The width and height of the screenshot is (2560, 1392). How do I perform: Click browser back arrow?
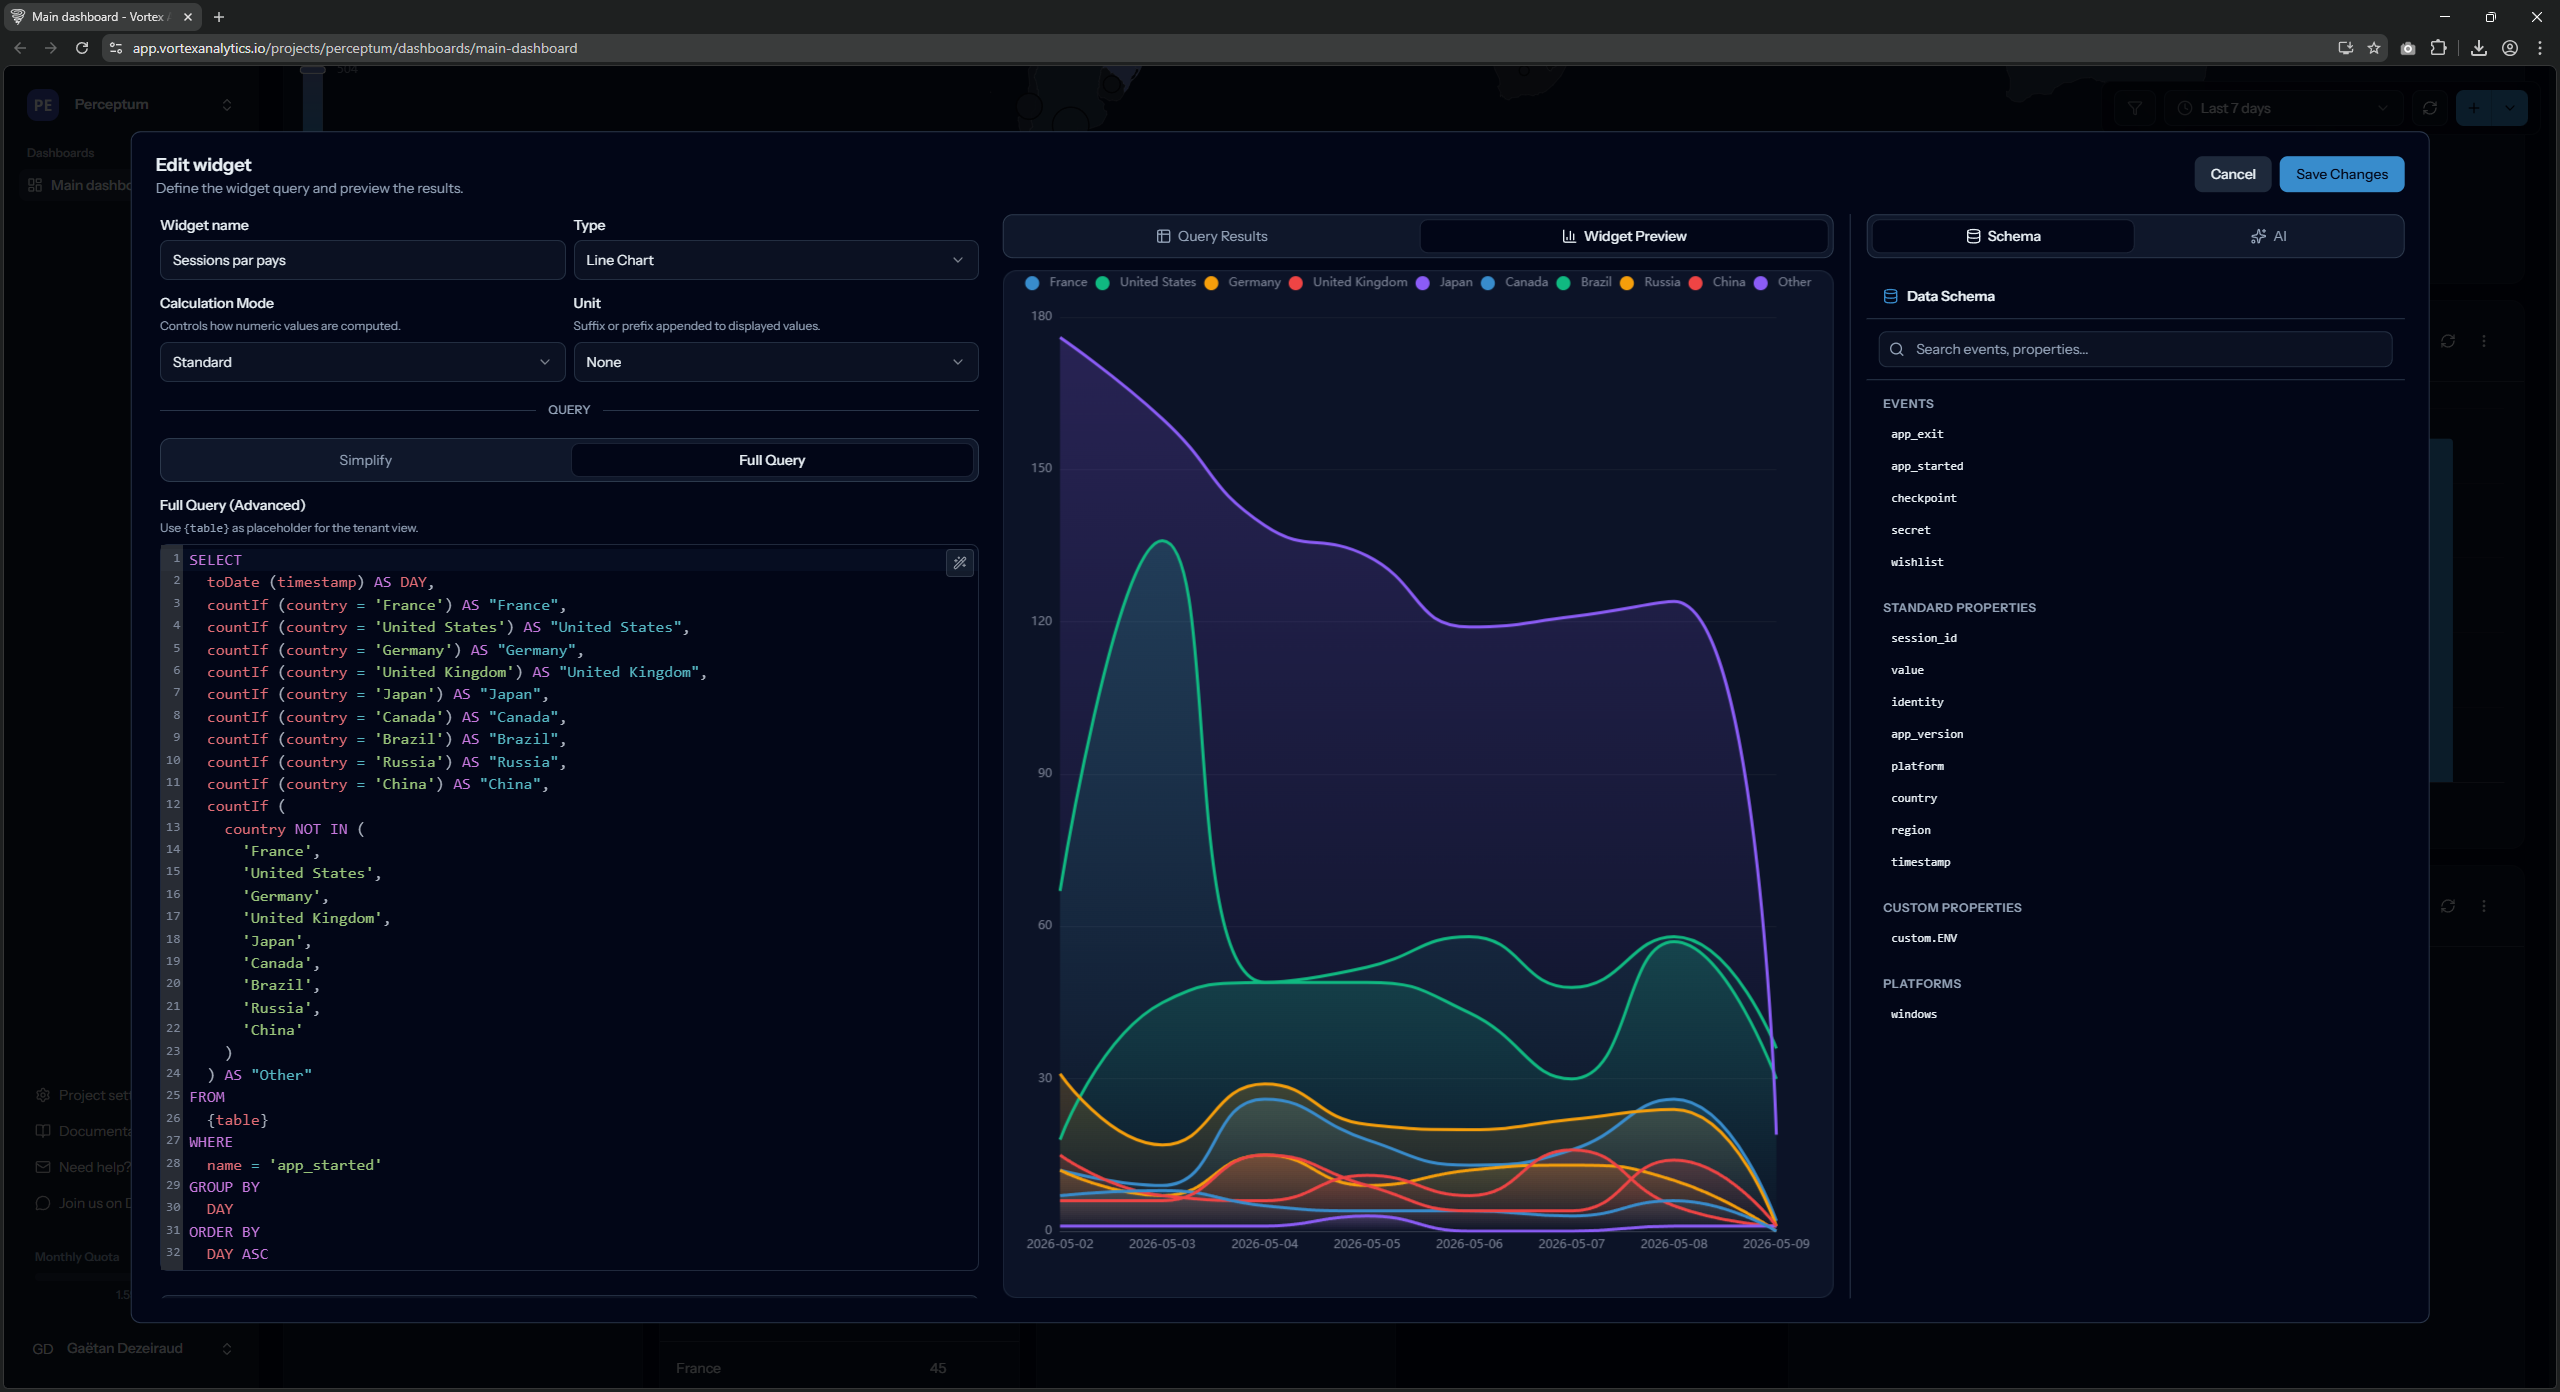pyautogui.click(x=20, y=48)
